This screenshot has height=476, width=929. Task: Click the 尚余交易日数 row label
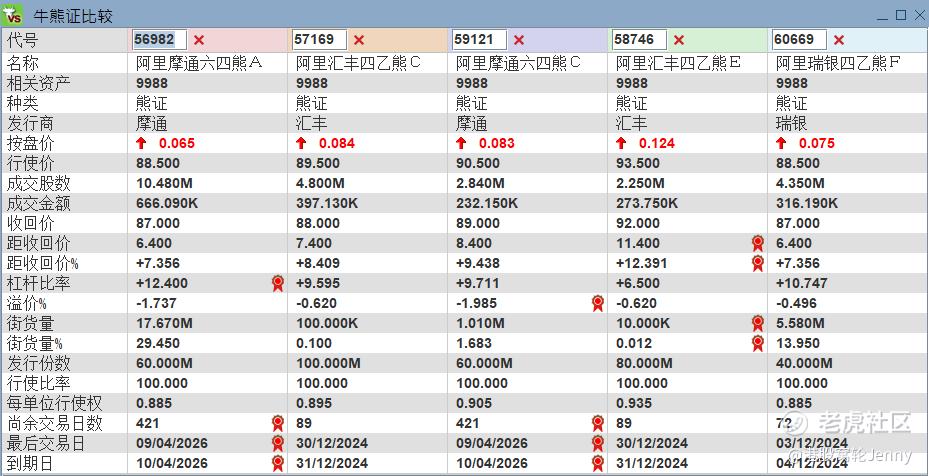coord(55,423)
